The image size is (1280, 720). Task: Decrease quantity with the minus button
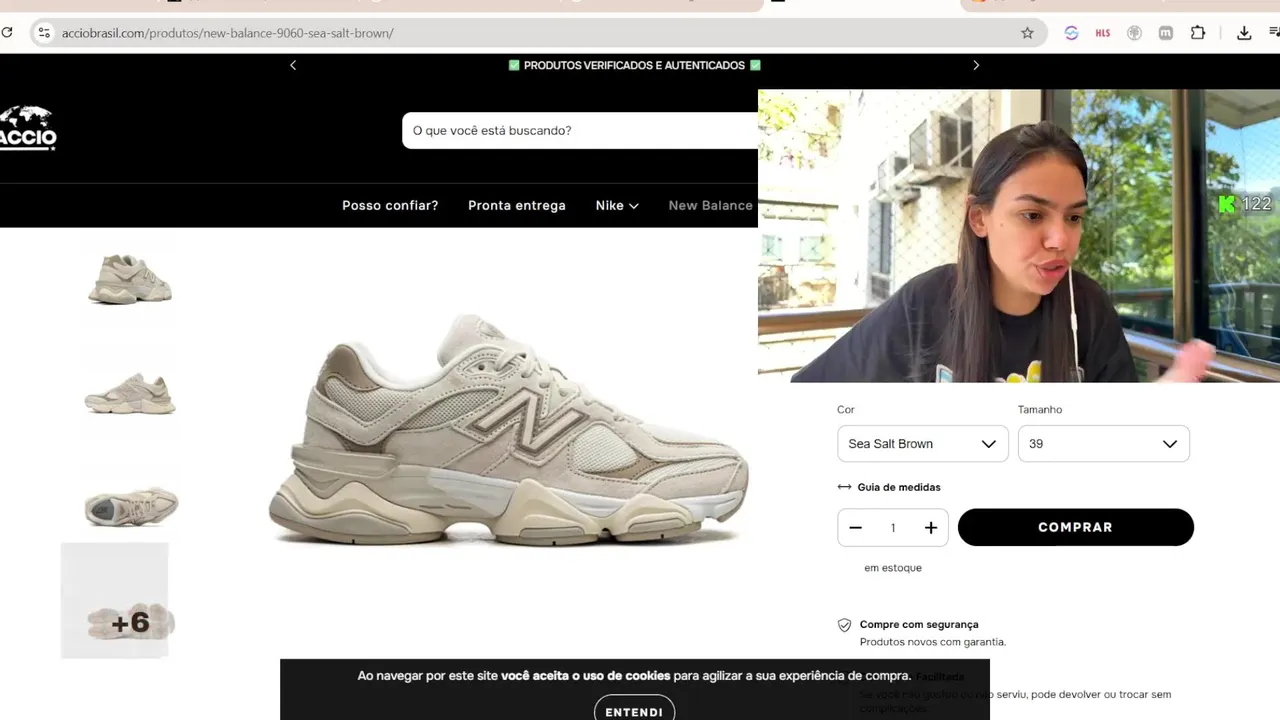point(855,528)
